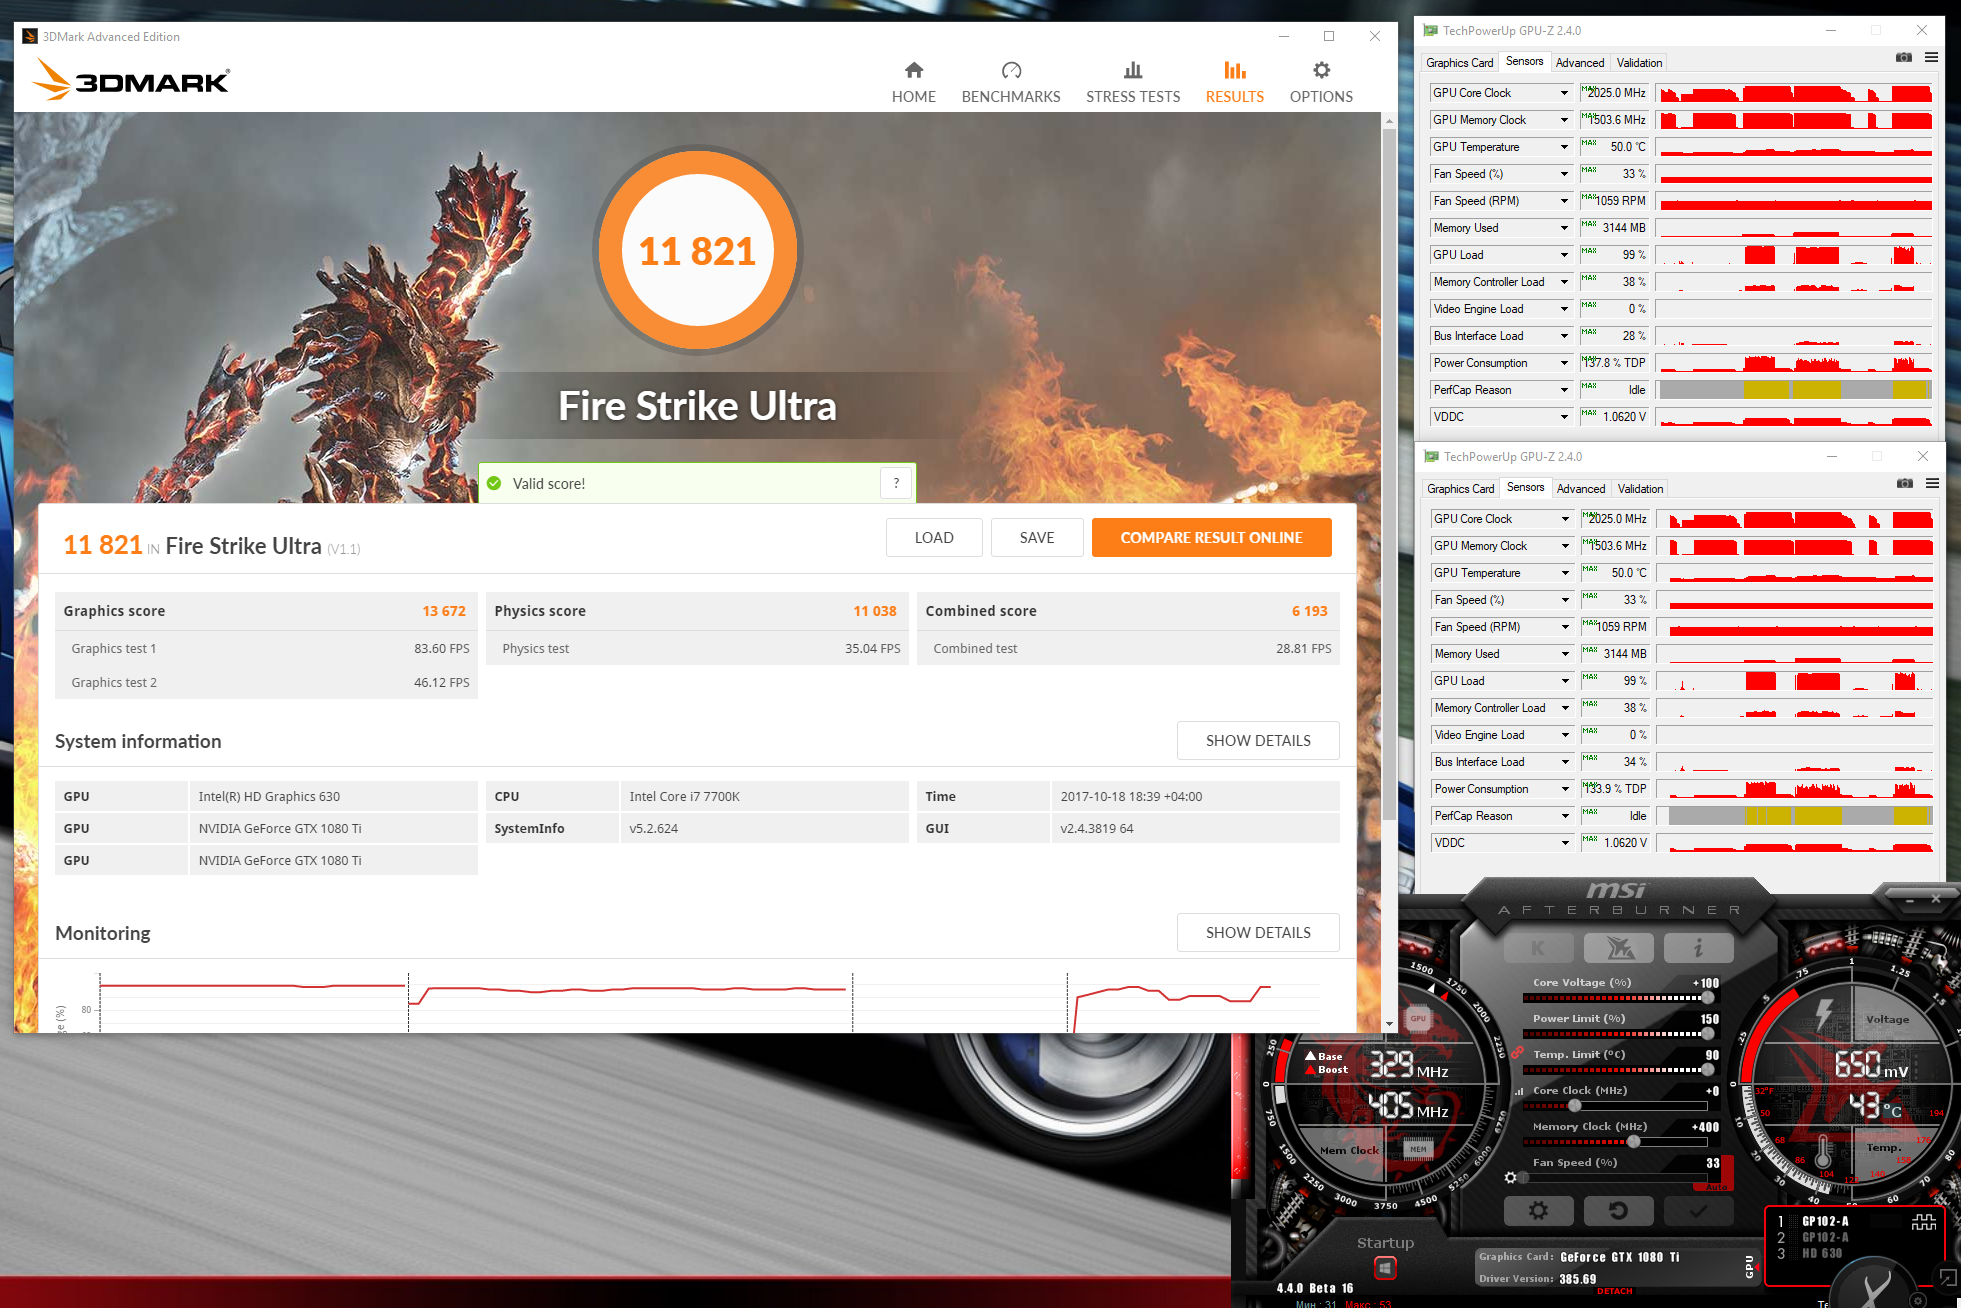Click SHOW DETAILS beside System information
The image size is (1961, 1308).
pos(1257,741)
